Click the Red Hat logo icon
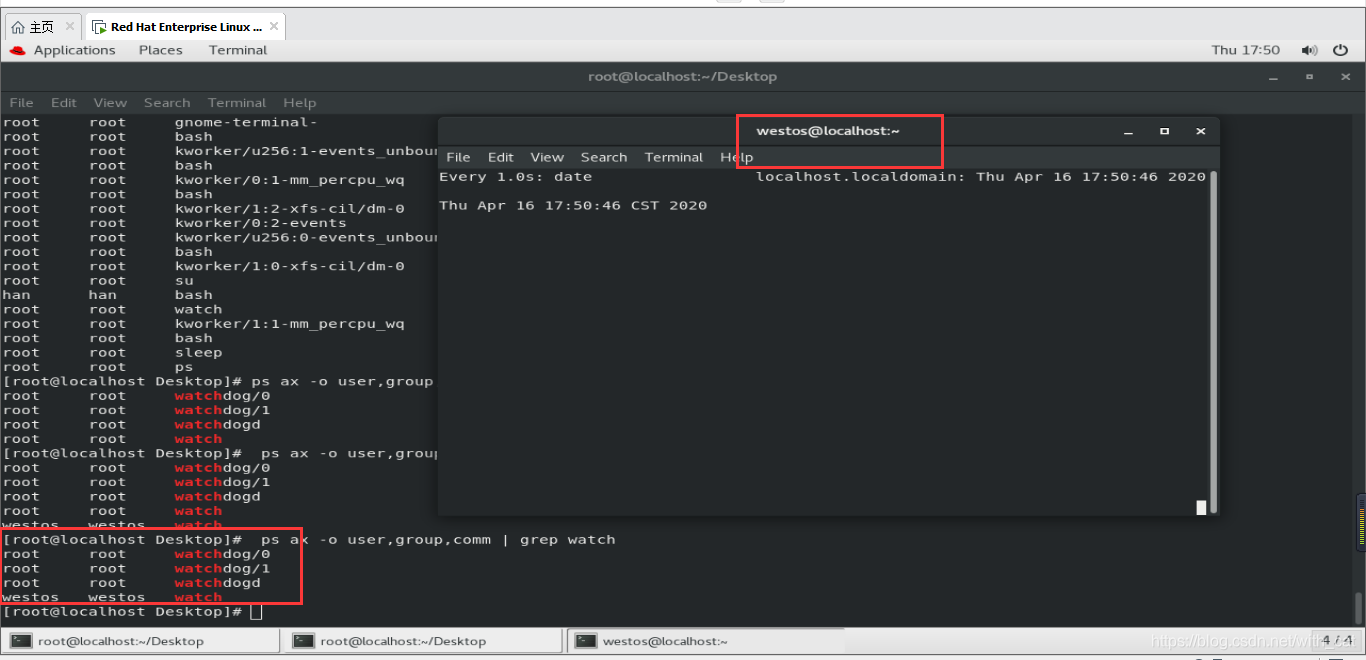This screenshot has width=1366, height=660. pos(17,50)
